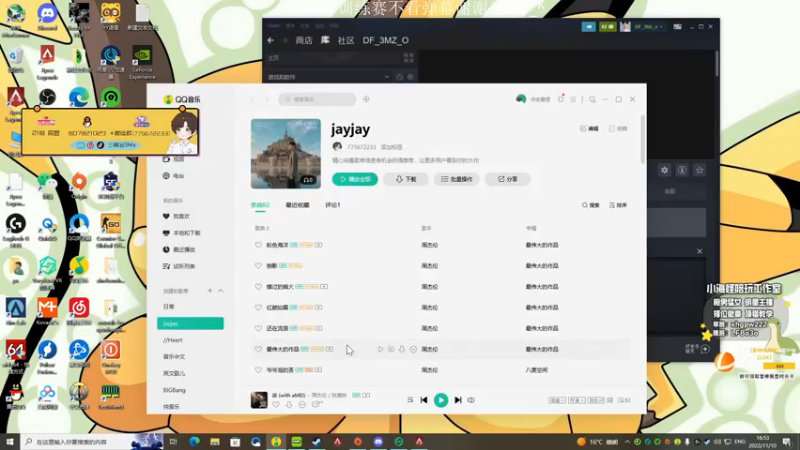The image size is (800, 450).
Task: Click the search-in-playlist icon
Action: [590, 205]
